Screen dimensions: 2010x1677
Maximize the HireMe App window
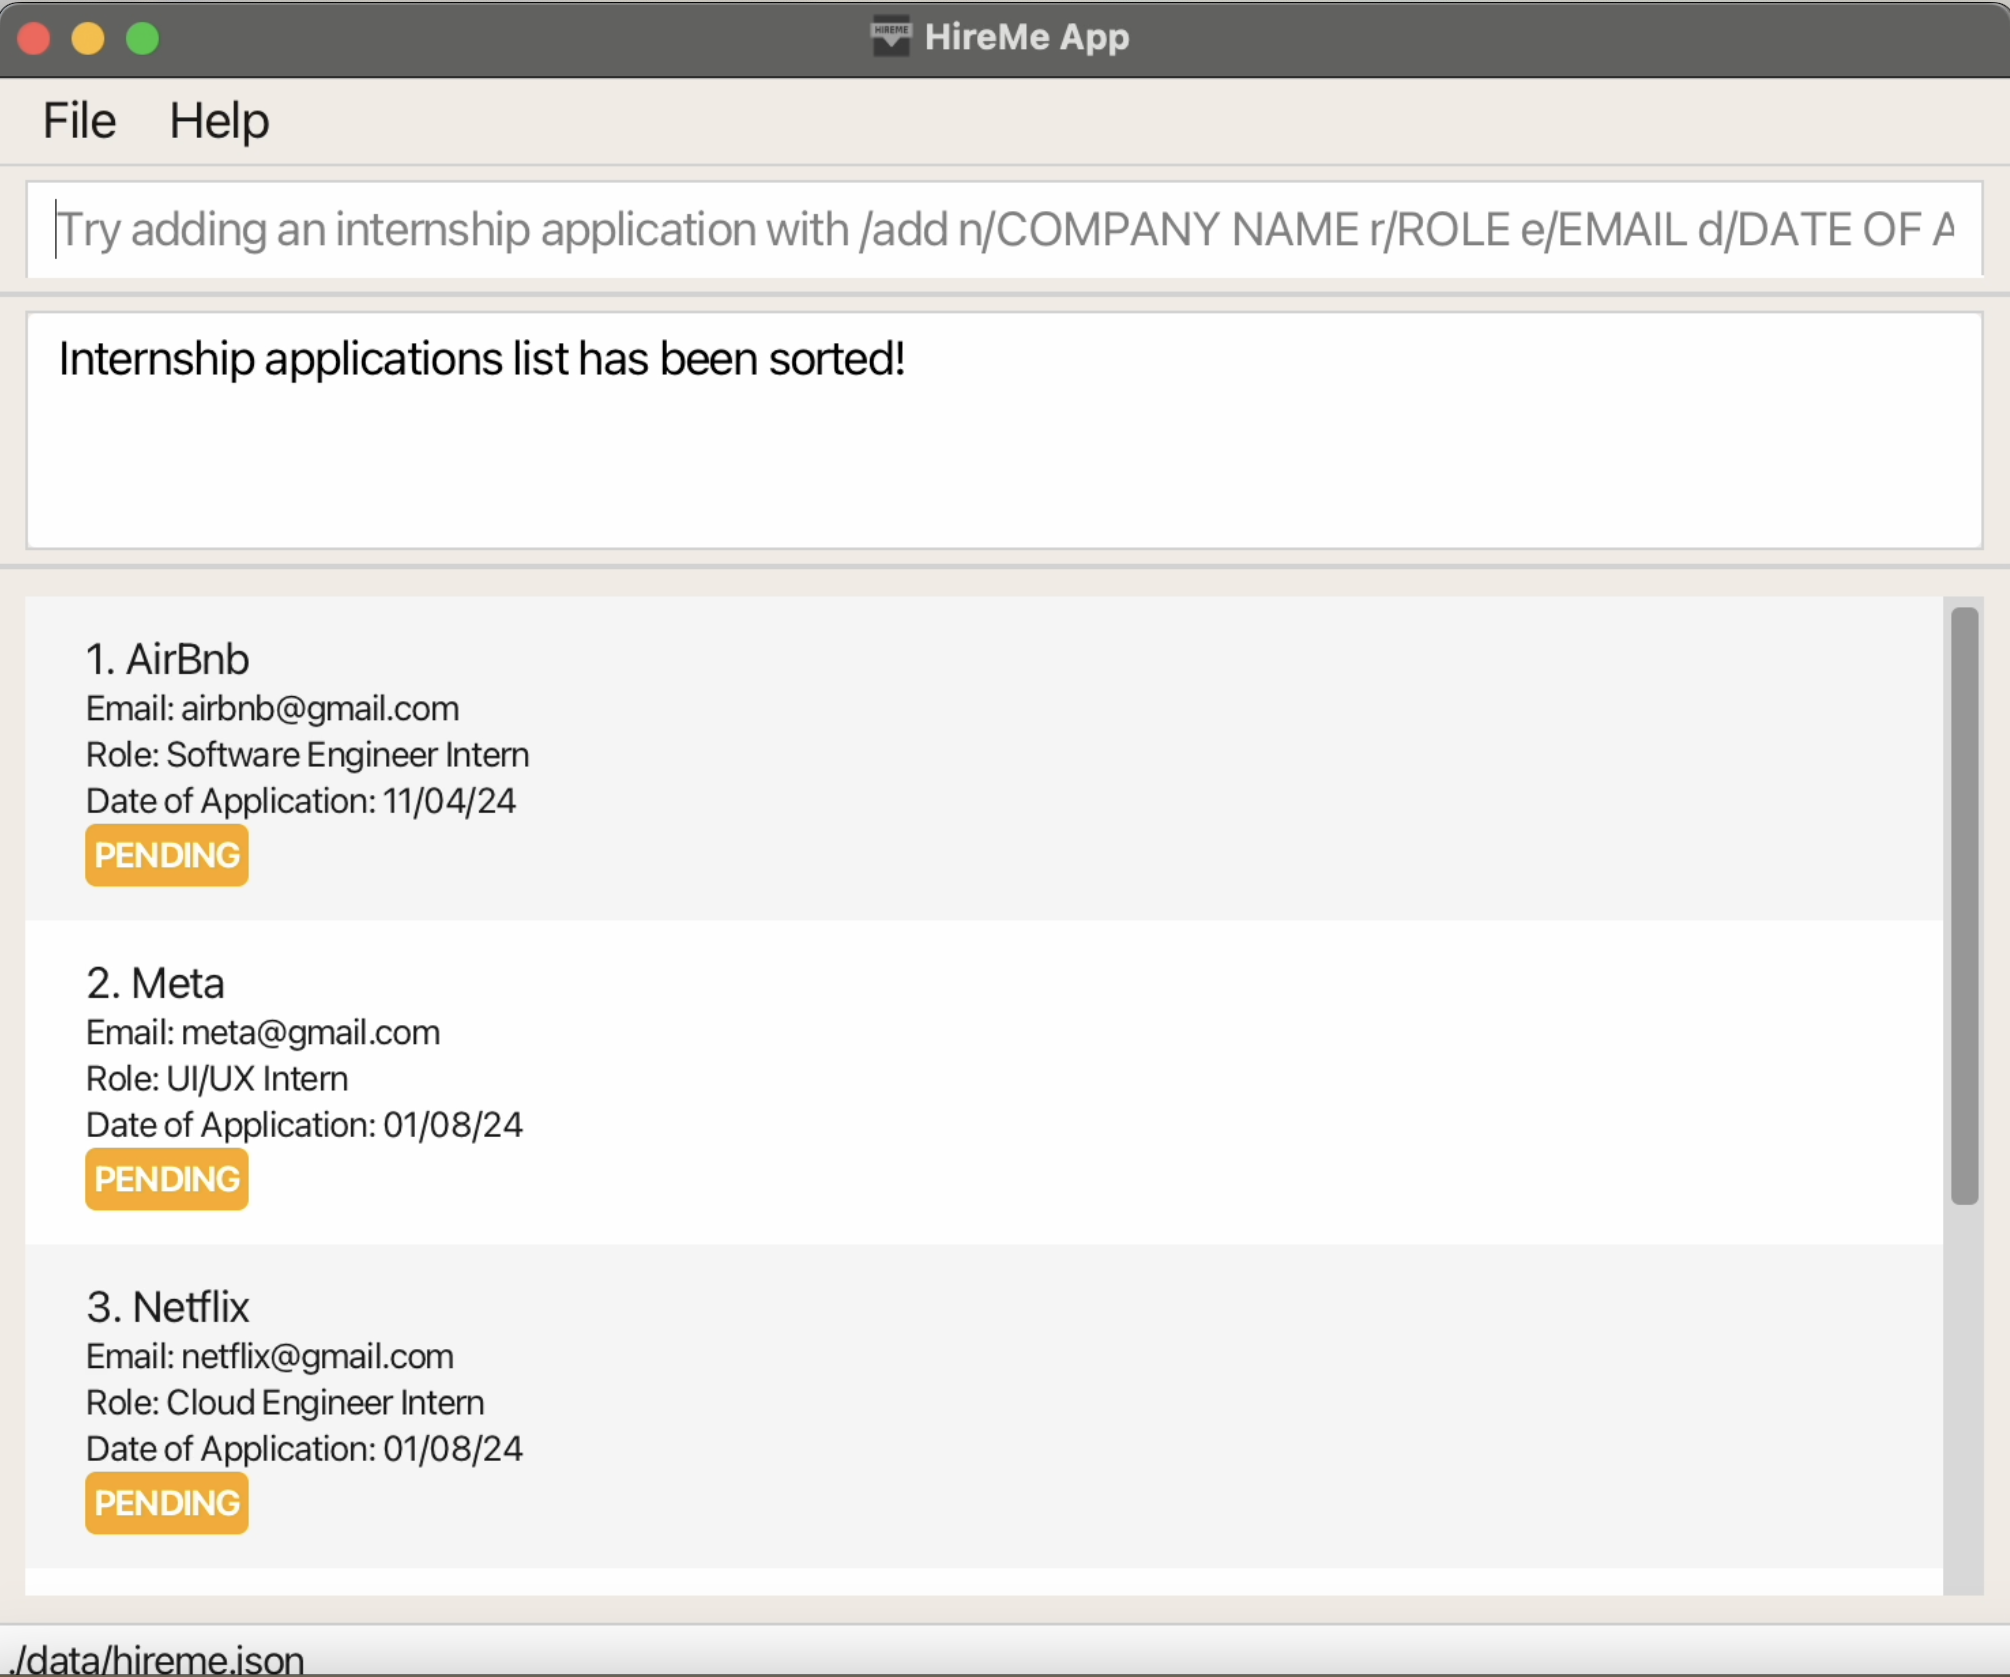142,38
